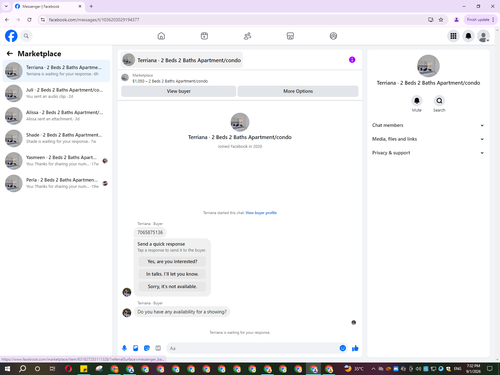
Task: Open the Opera browser taskbar icon
Action: [x=68, y=369]
